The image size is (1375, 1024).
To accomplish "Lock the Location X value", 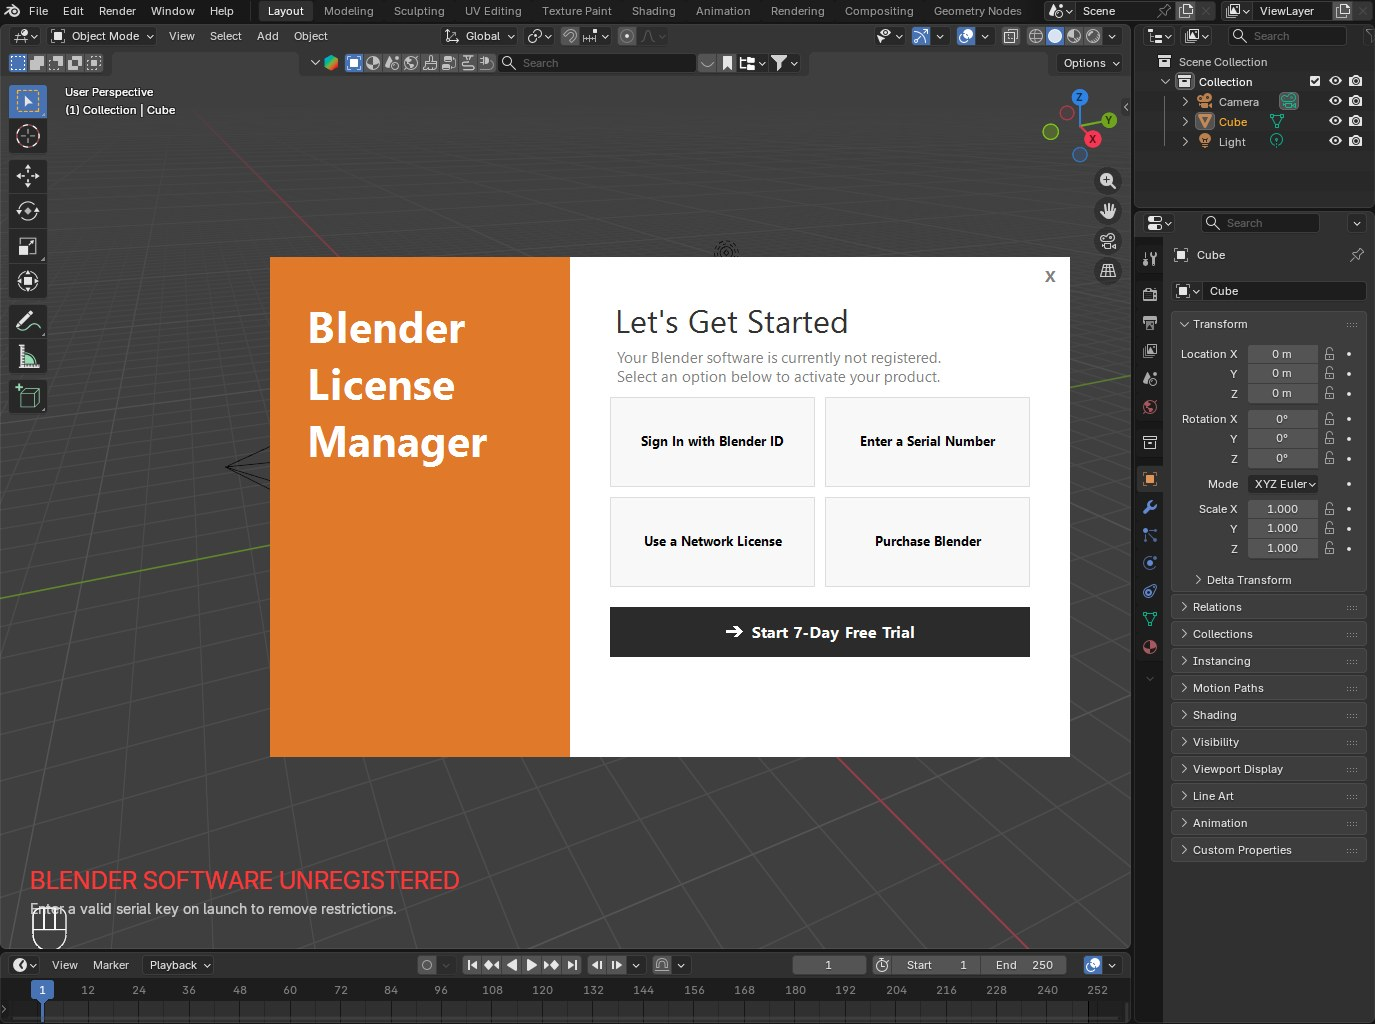I will click(x=1329, y=354).
